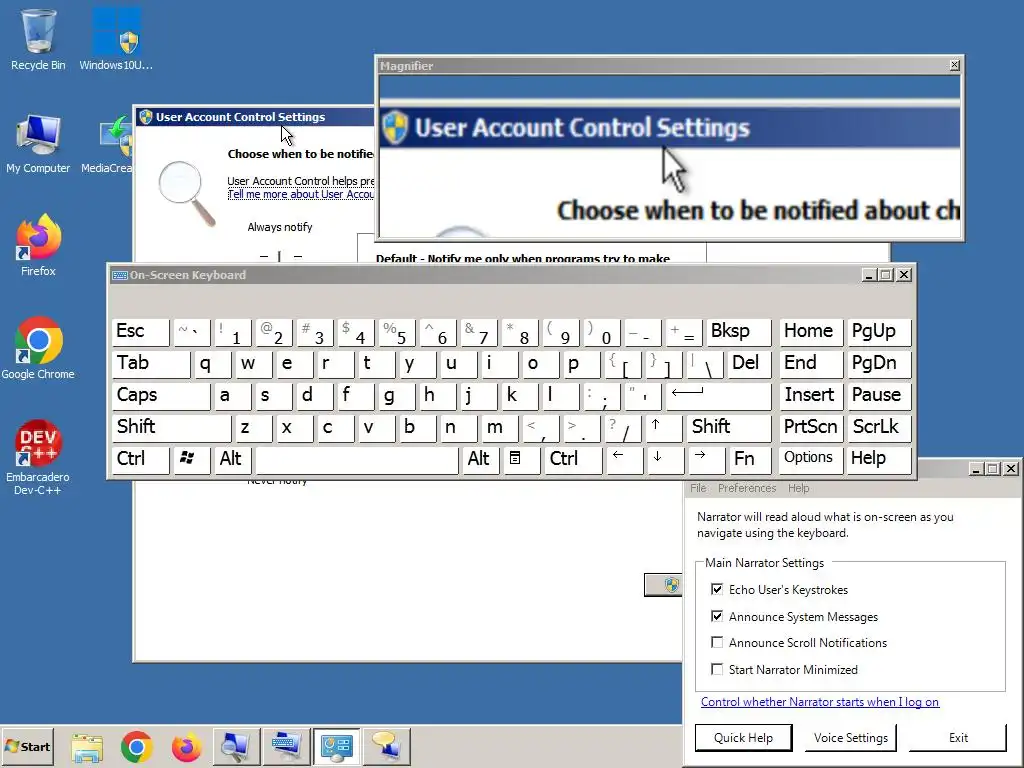Toggle the left Alt key on the On-Screen Keyboard
1024x768 pixels.
(x=231, y=459)
